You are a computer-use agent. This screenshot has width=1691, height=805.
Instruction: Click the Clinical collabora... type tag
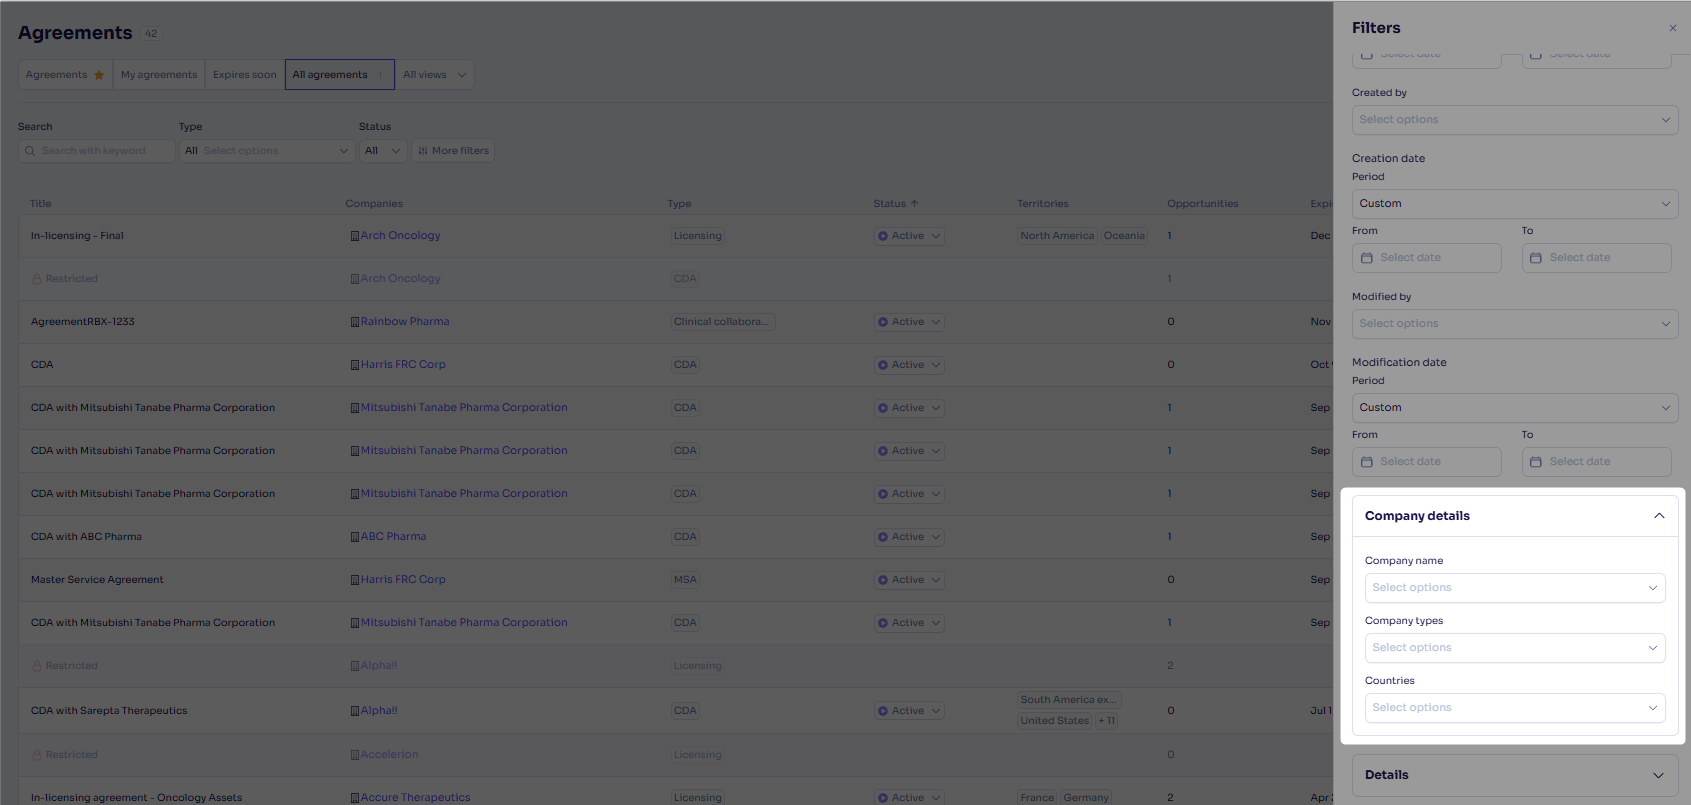pos(723,322)
